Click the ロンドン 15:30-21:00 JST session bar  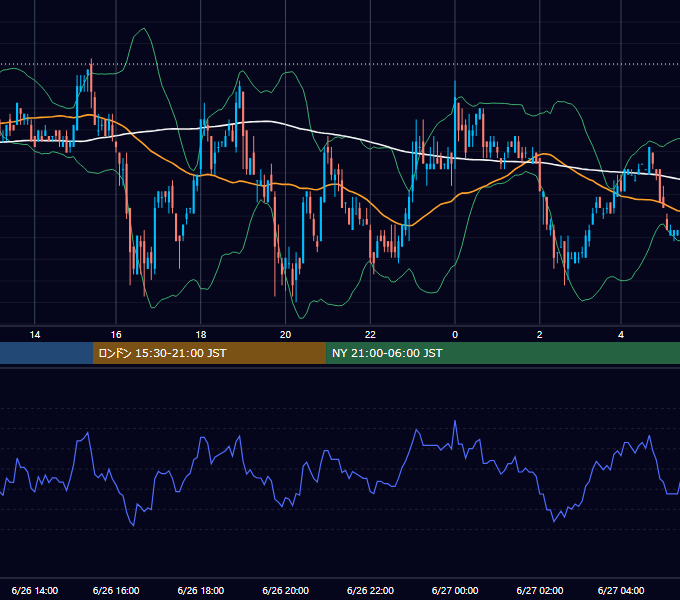[x=209, y=353]
